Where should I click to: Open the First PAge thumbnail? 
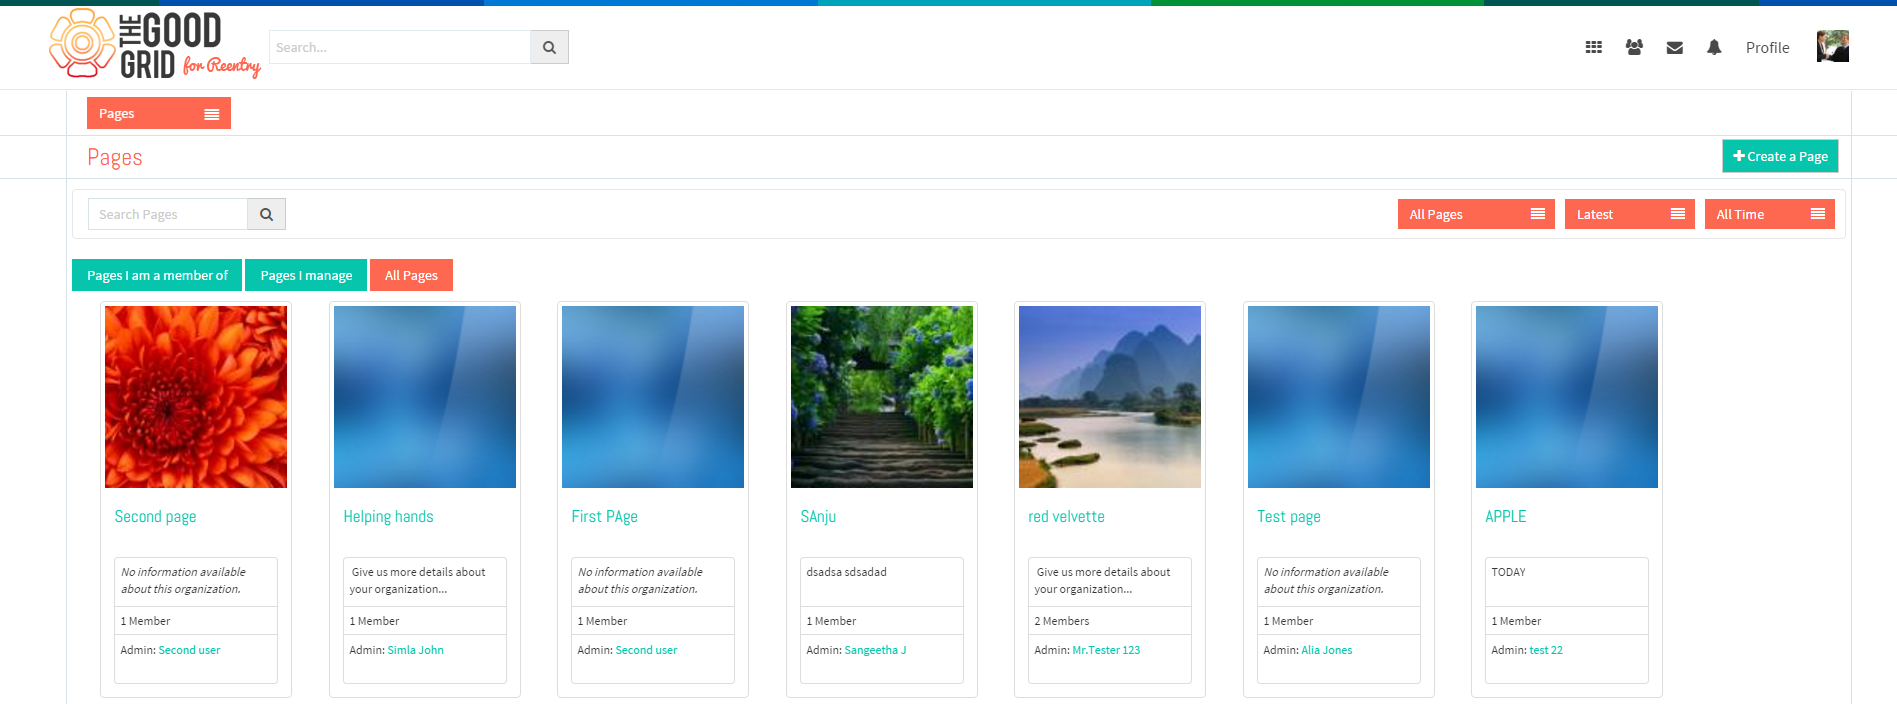653,397
